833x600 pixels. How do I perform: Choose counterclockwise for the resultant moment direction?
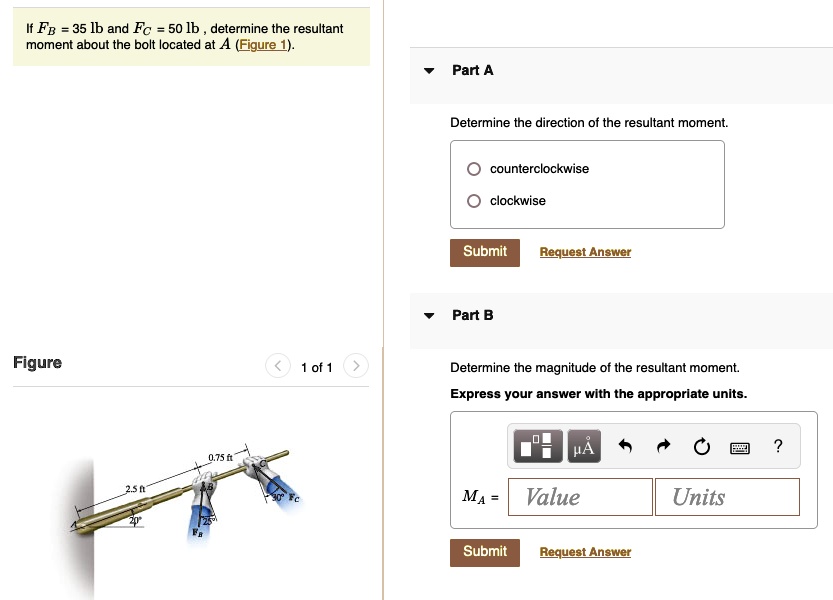coord(473,168)
